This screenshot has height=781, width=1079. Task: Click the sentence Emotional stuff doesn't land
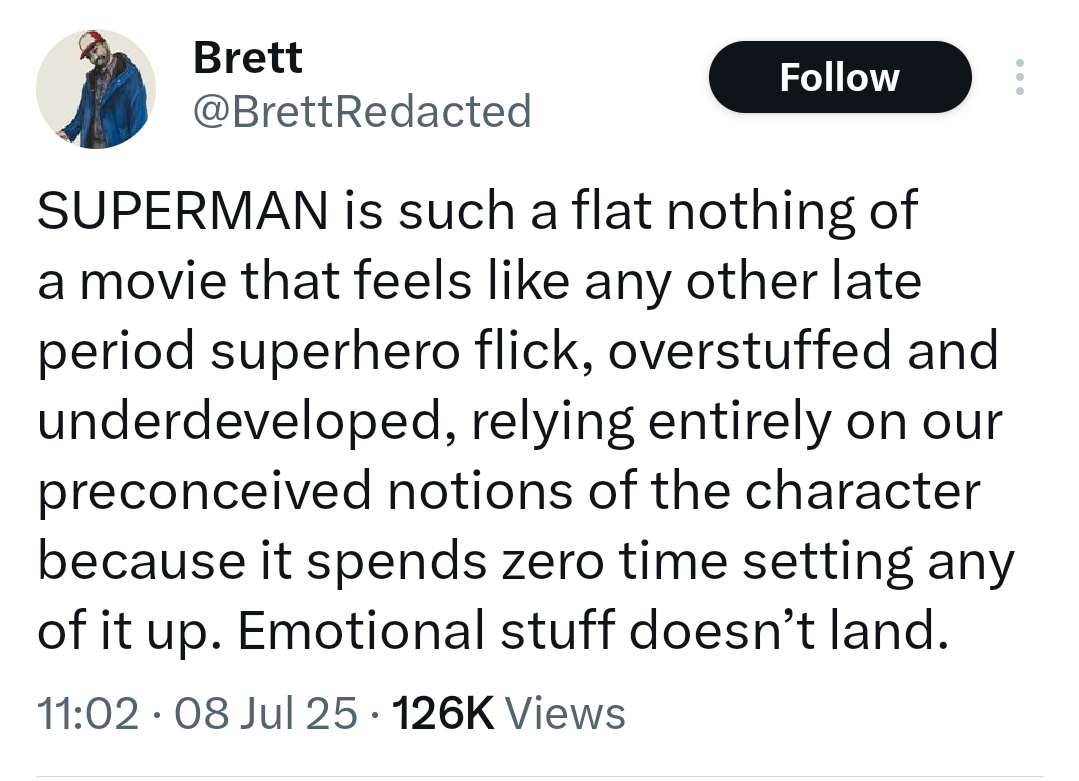click(593, 630)
